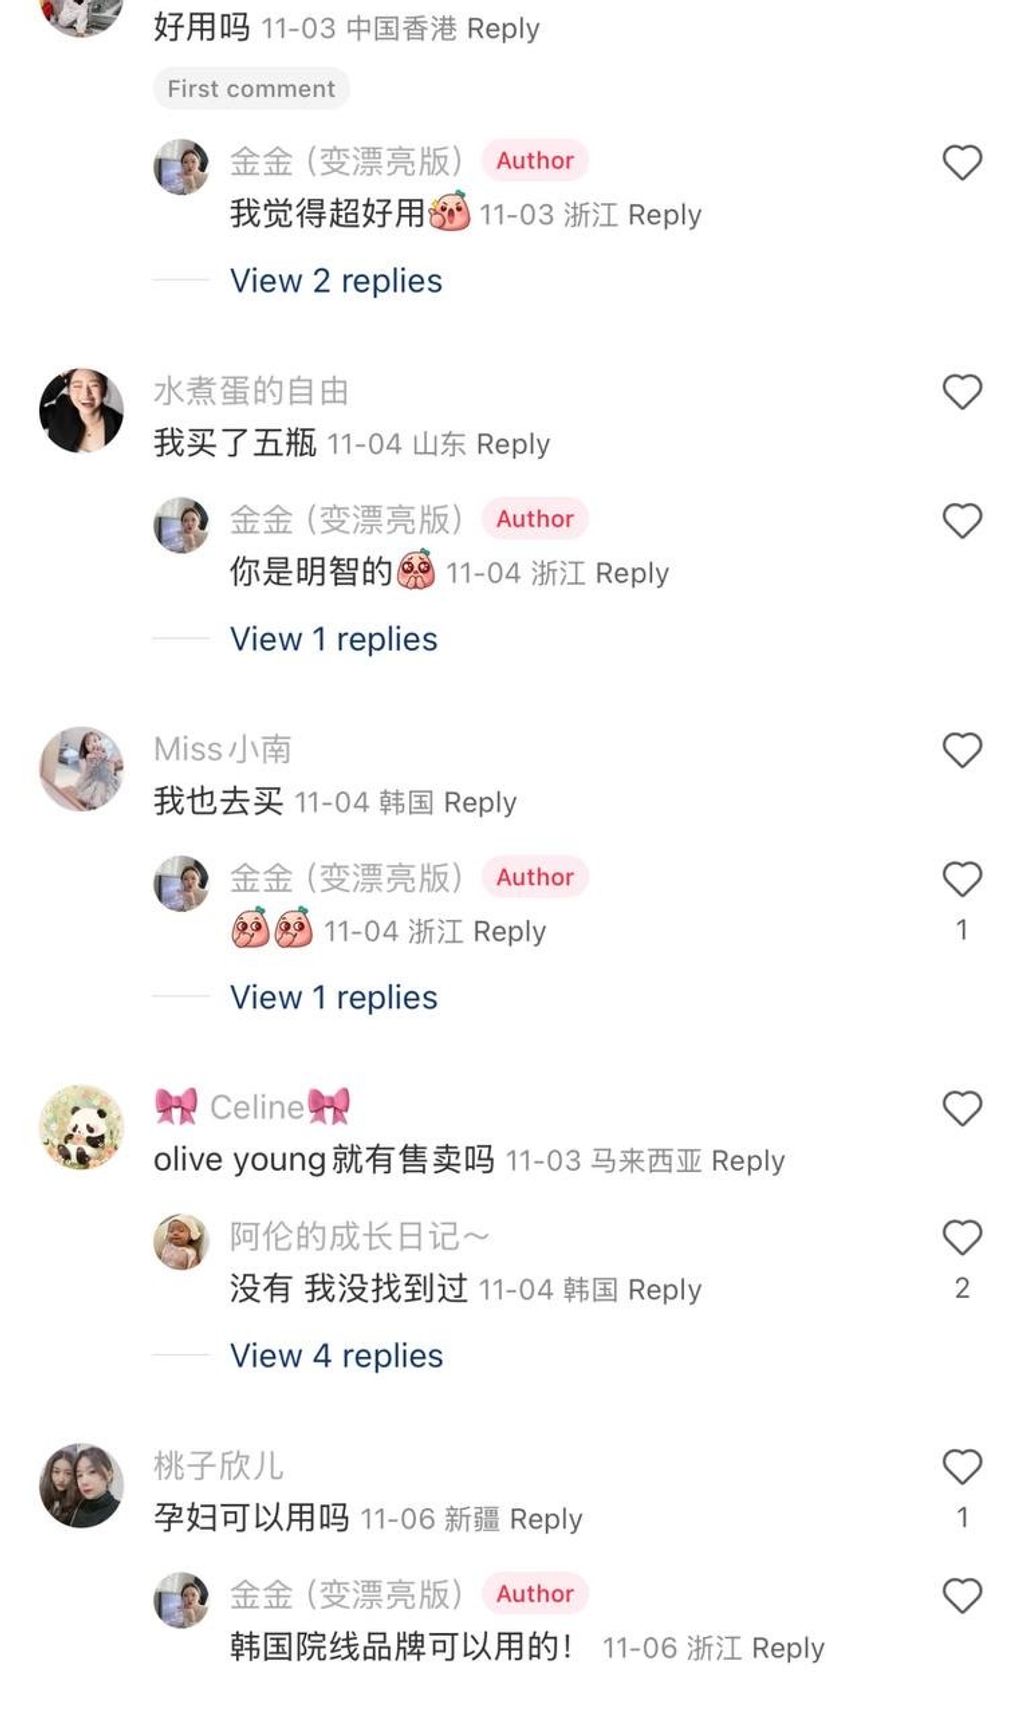The height and width of the screenshot is (1716, 1024).
Task: Like Miss小南's comment 我也去买
Action: 962,750
